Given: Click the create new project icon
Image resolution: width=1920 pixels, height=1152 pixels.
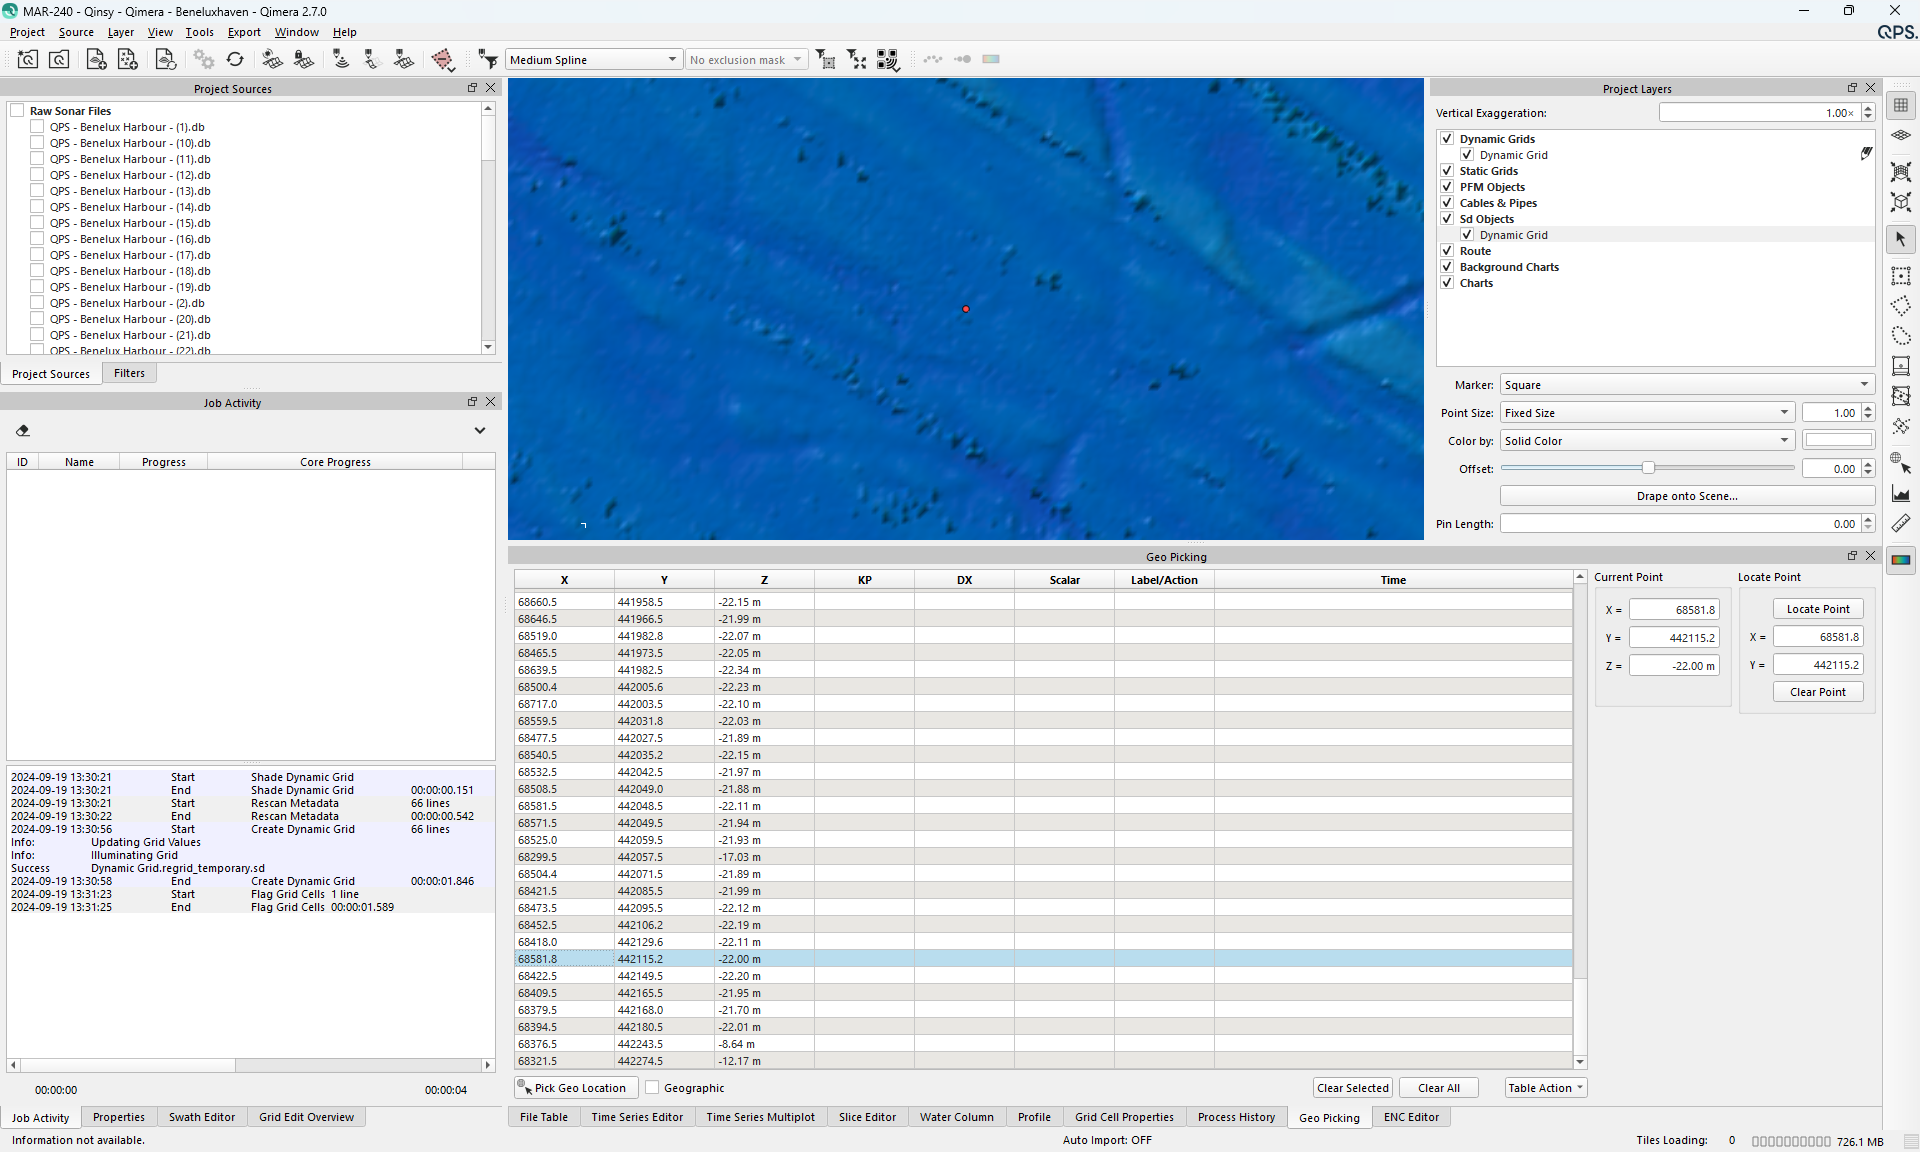Looking at the screenshot, I should point(28,60).
